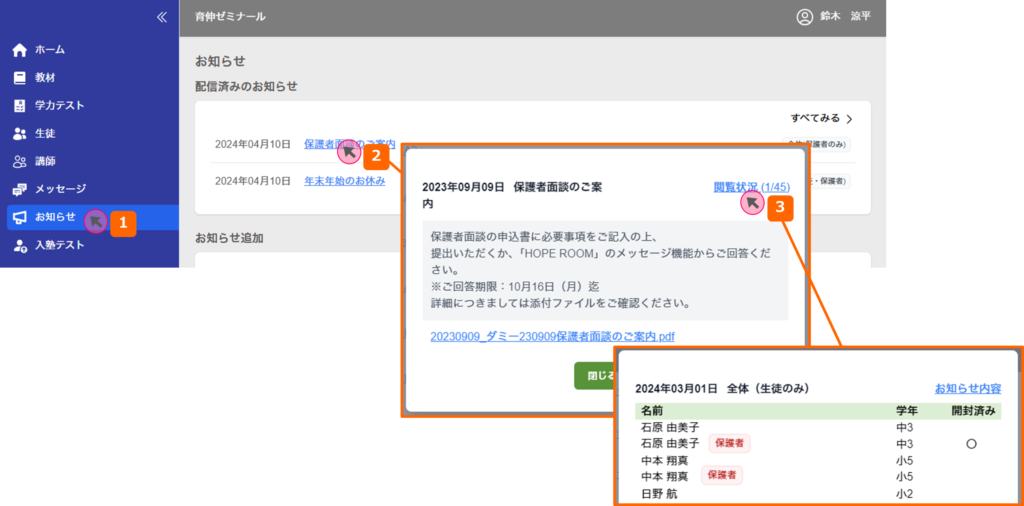The width and height of the screenshot is (1024, 506).
Task: Click the 生徒 people icon
Action: (19, 134)
